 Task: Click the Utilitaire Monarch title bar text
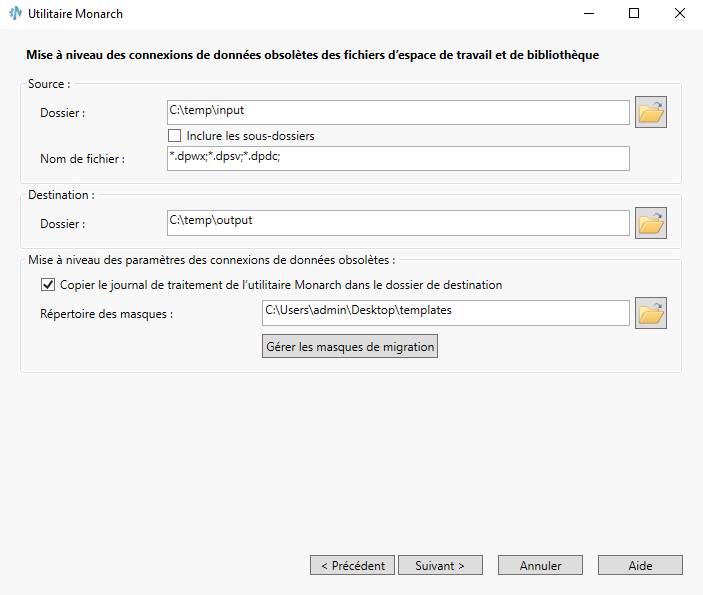tap(78, 15)
